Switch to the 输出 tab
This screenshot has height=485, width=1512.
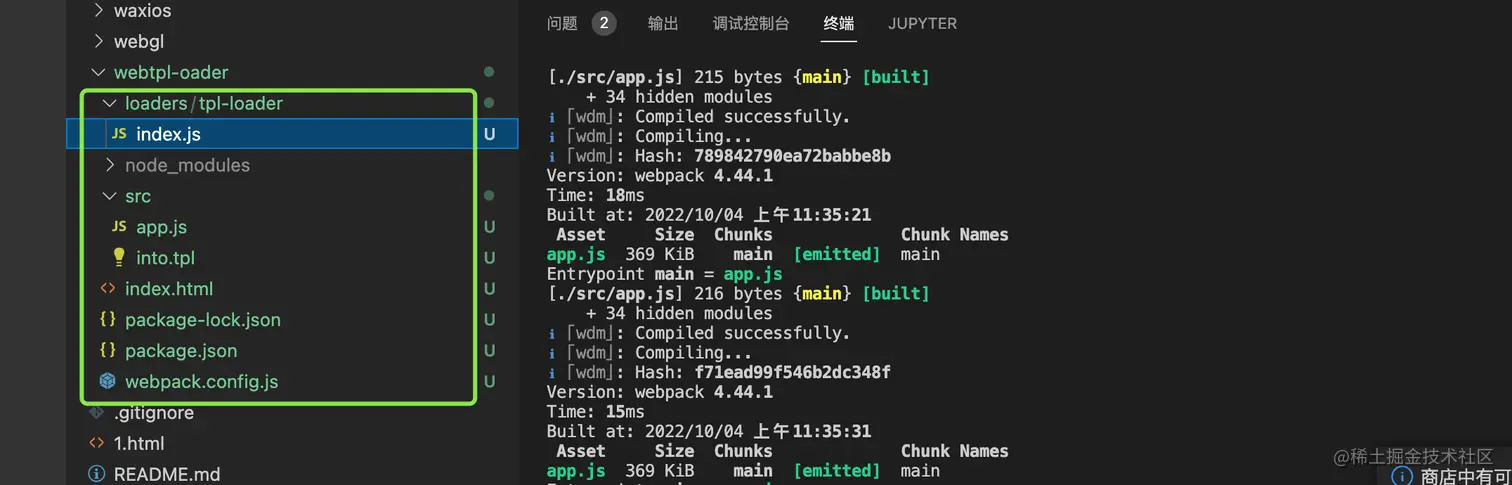663,23
